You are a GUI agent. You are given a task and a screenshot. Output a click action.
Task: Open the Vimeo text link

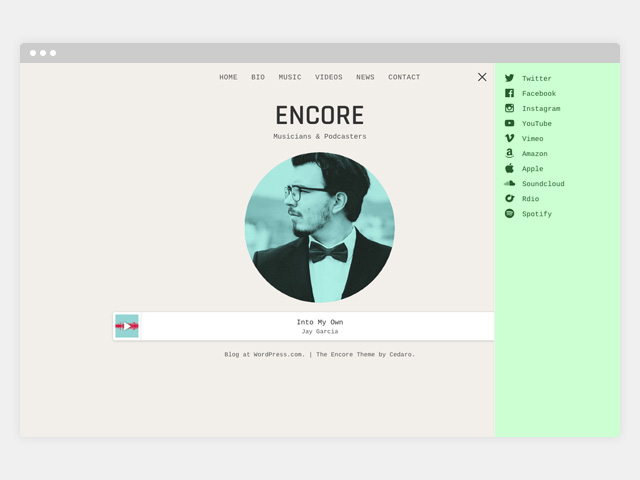(533, 139)
